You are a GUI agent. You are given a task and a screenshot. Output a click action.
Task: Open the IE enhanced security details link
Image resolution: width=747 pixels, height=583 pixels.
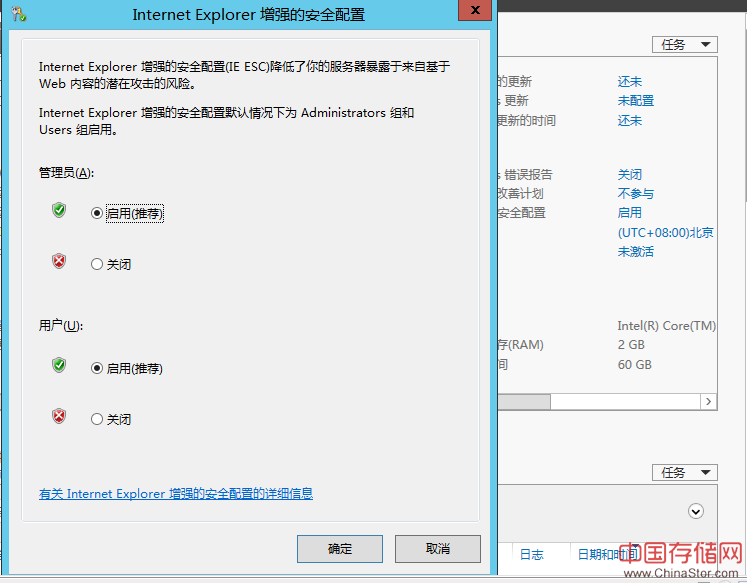tap(176, 494)
